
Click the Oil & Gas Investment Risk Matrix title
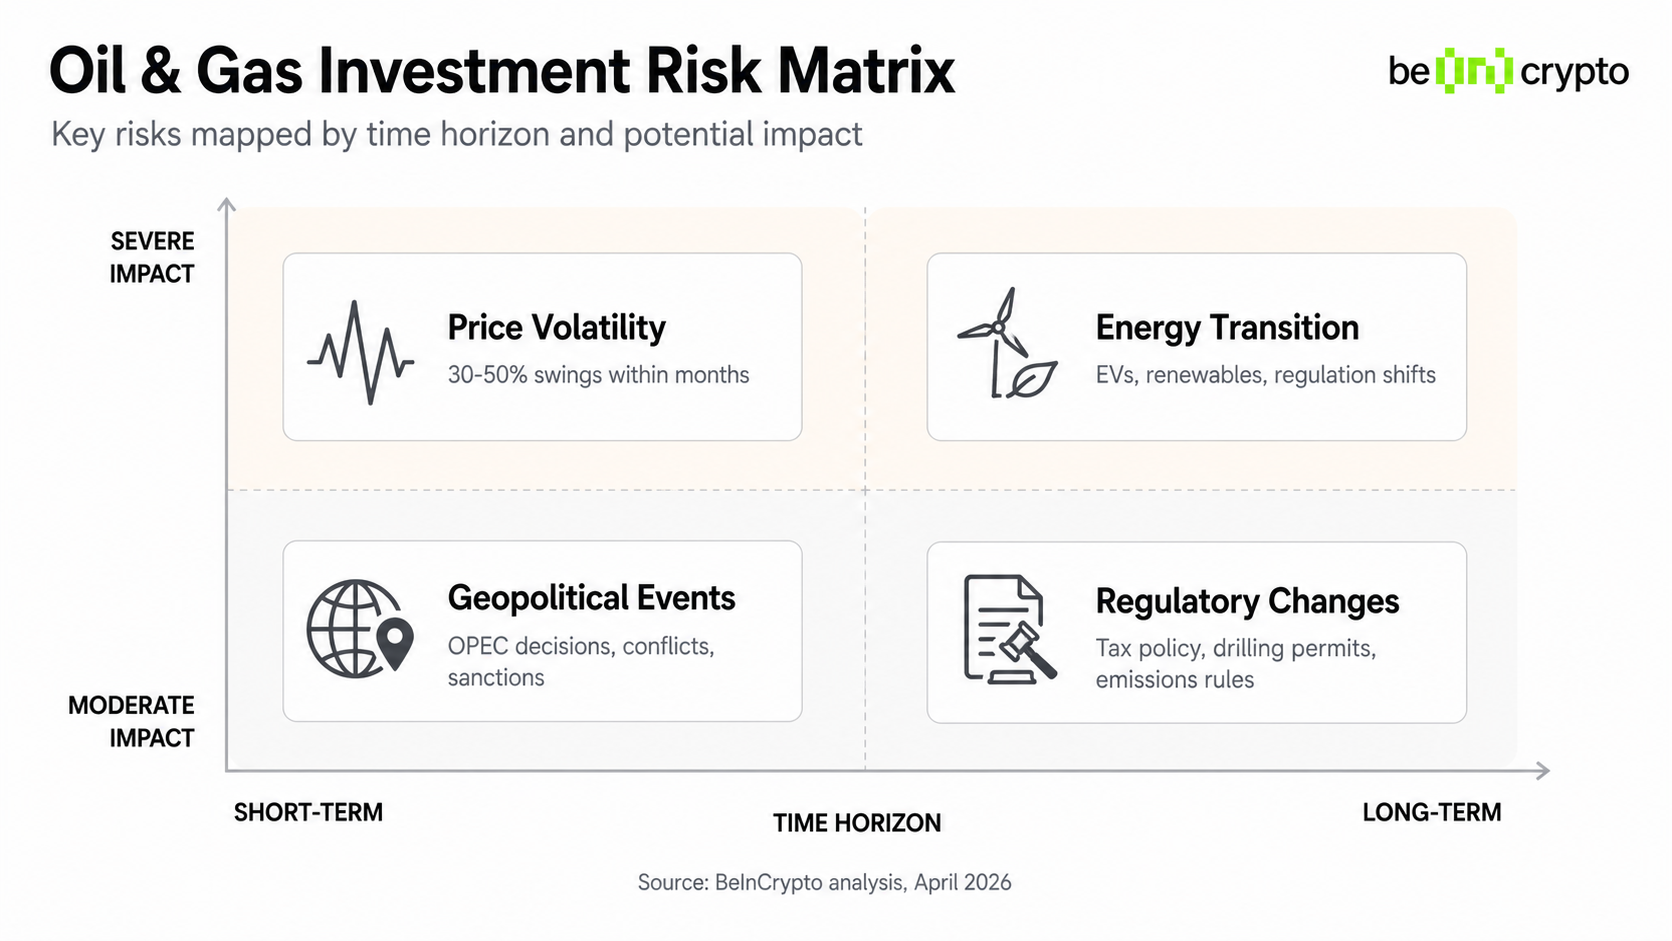pos(502,71)
